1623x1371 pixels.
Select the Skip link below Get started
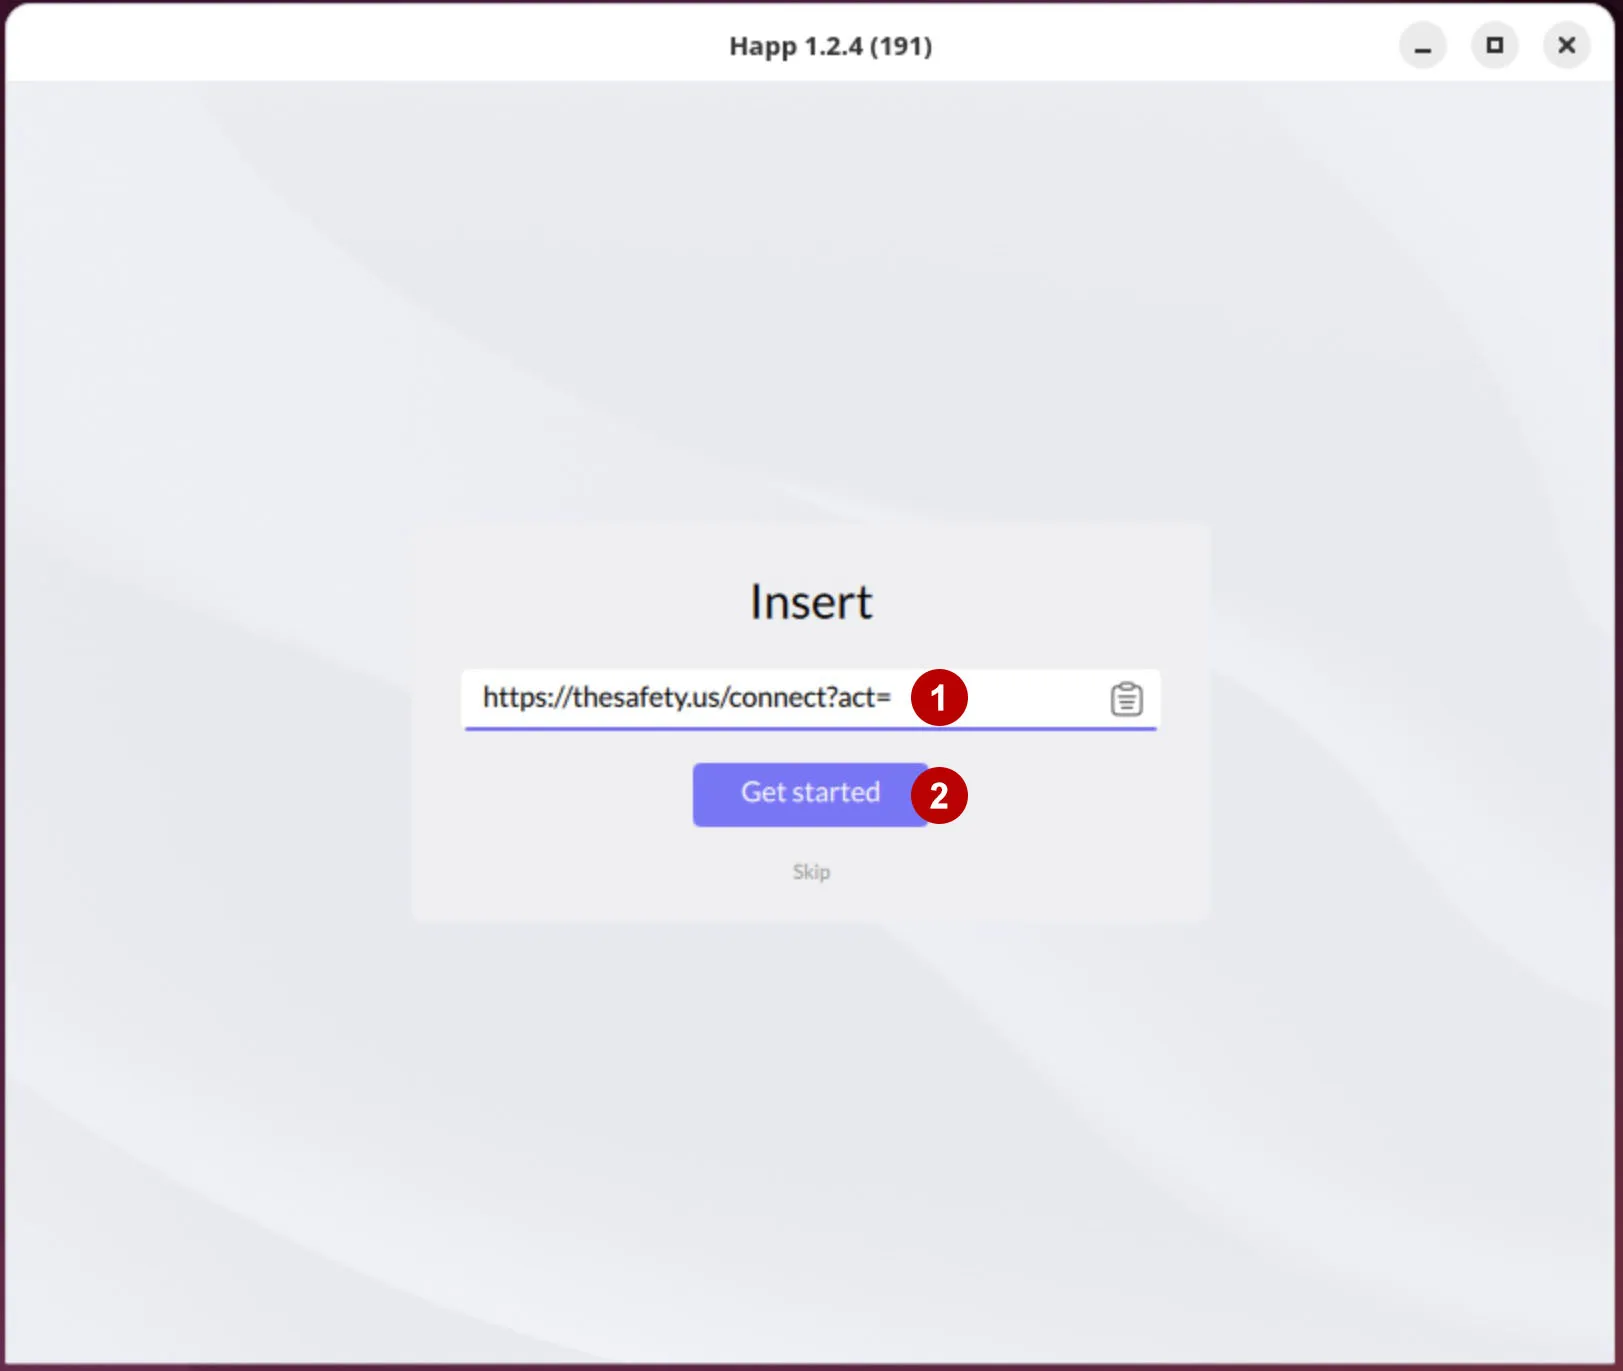811,871
